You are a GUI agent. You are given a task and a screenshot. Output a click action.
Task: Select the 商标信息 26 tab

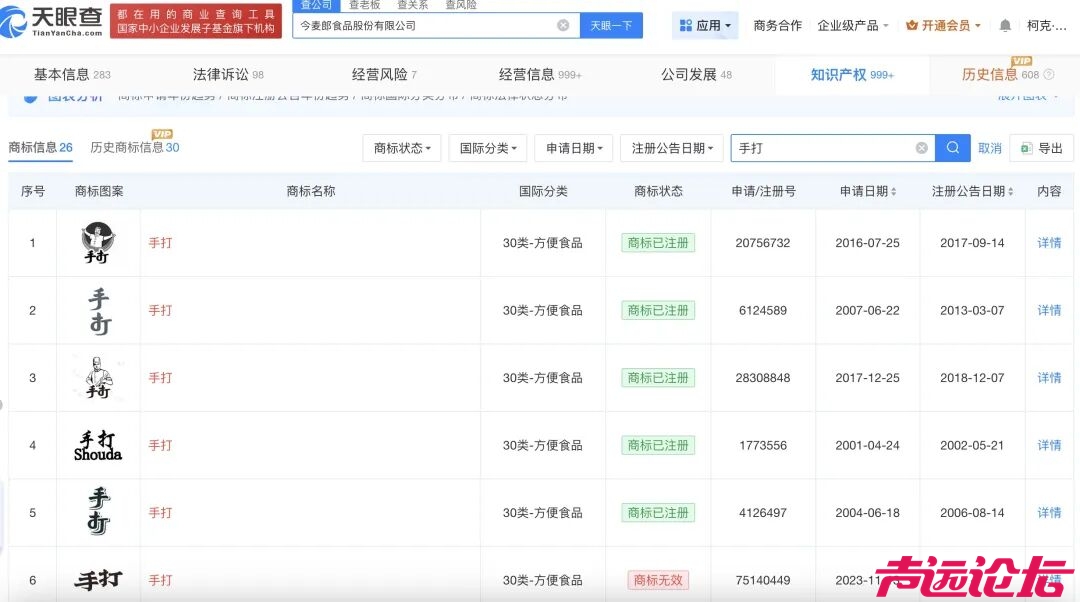coord(41,147)
